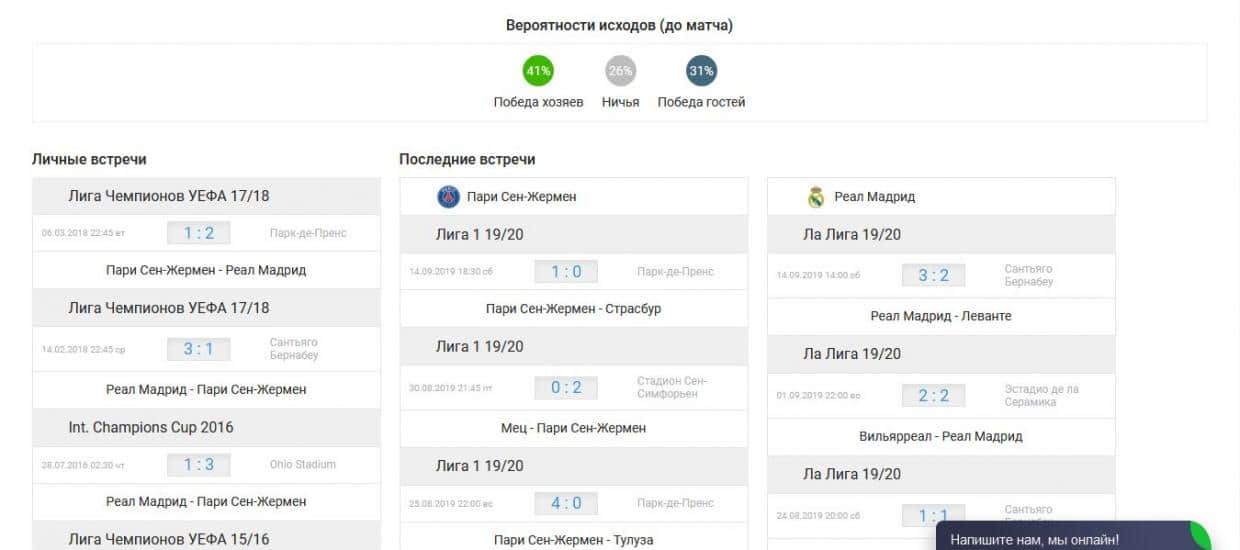Image resolution: width=1240 pixels, height=550 pixels.
Task: Click the 'Ничья' label
Action: click(x=620, y=102)
